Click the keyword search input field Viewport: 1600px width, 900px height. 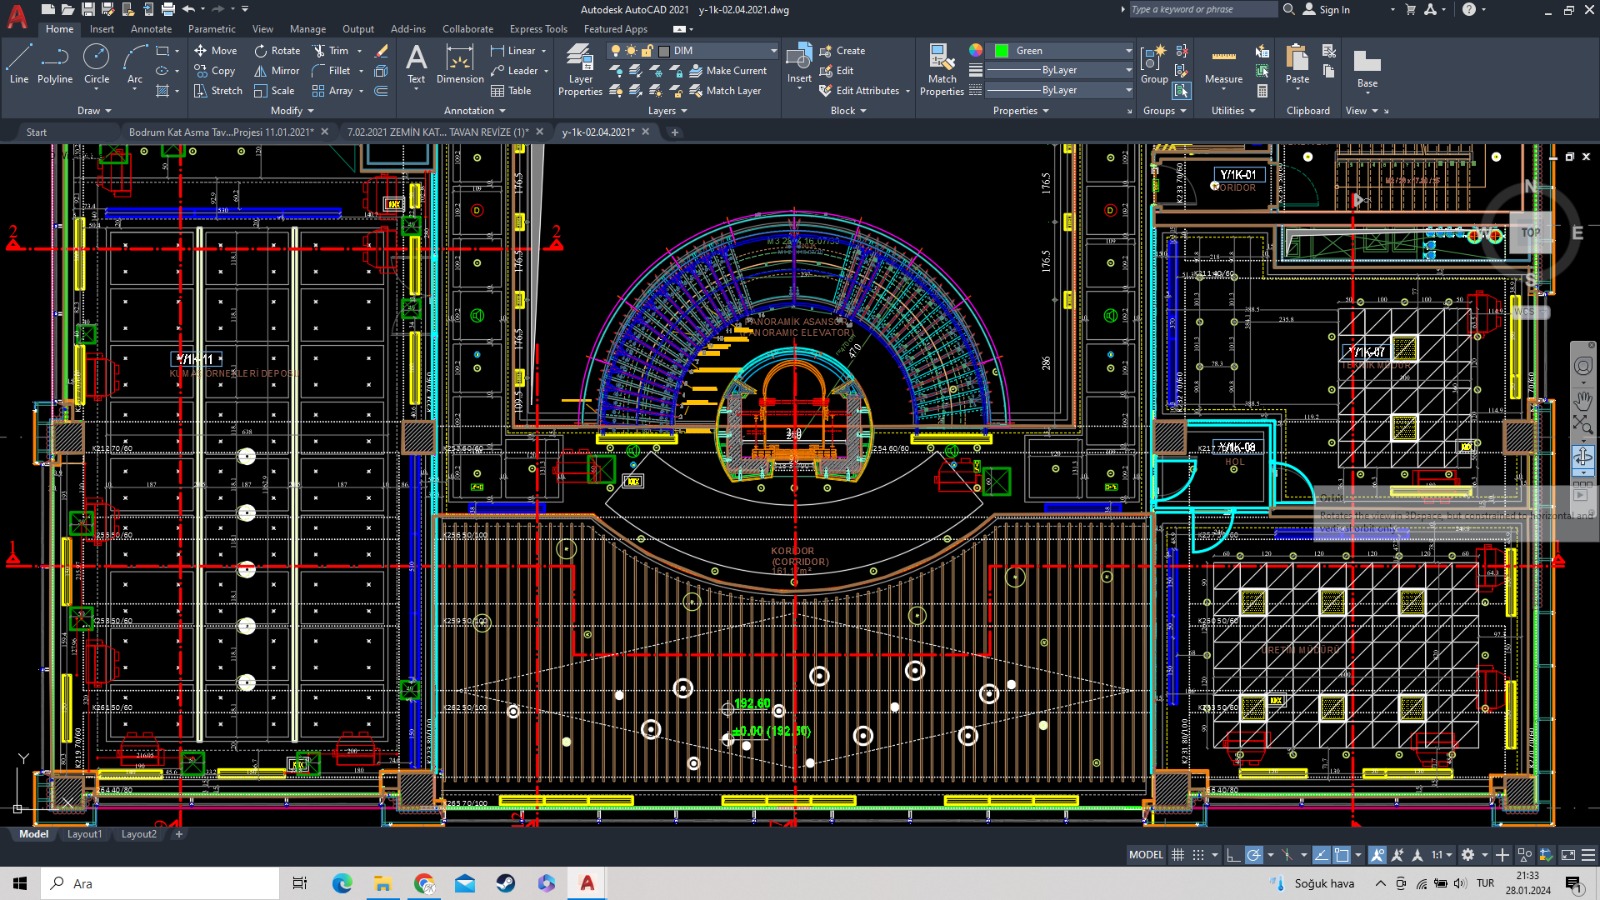[x=1202, y=10]
